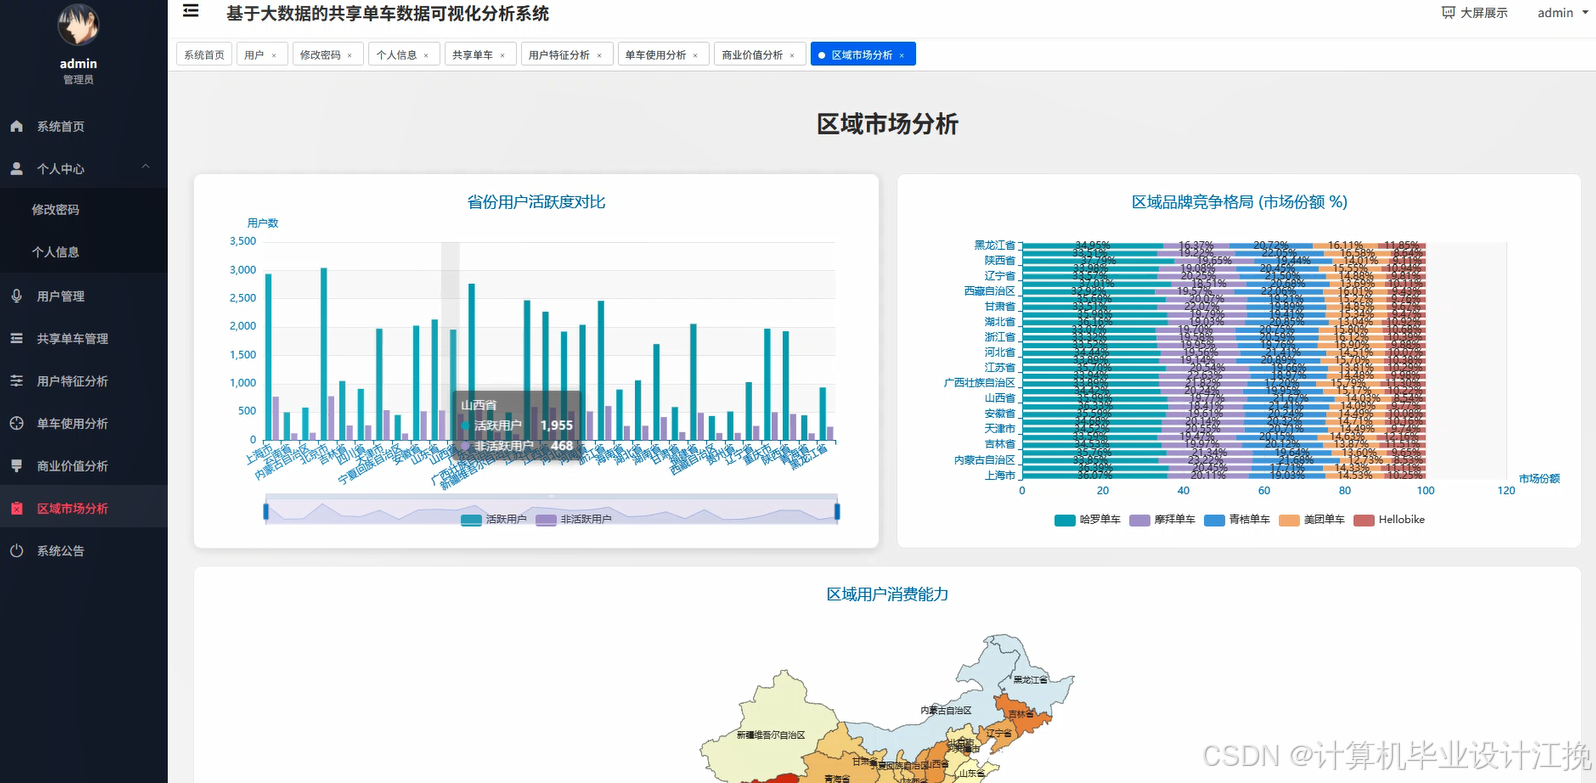Click 黑龙江省 region on the map
Screen dimensions: 1596x783
point(1030,680)
